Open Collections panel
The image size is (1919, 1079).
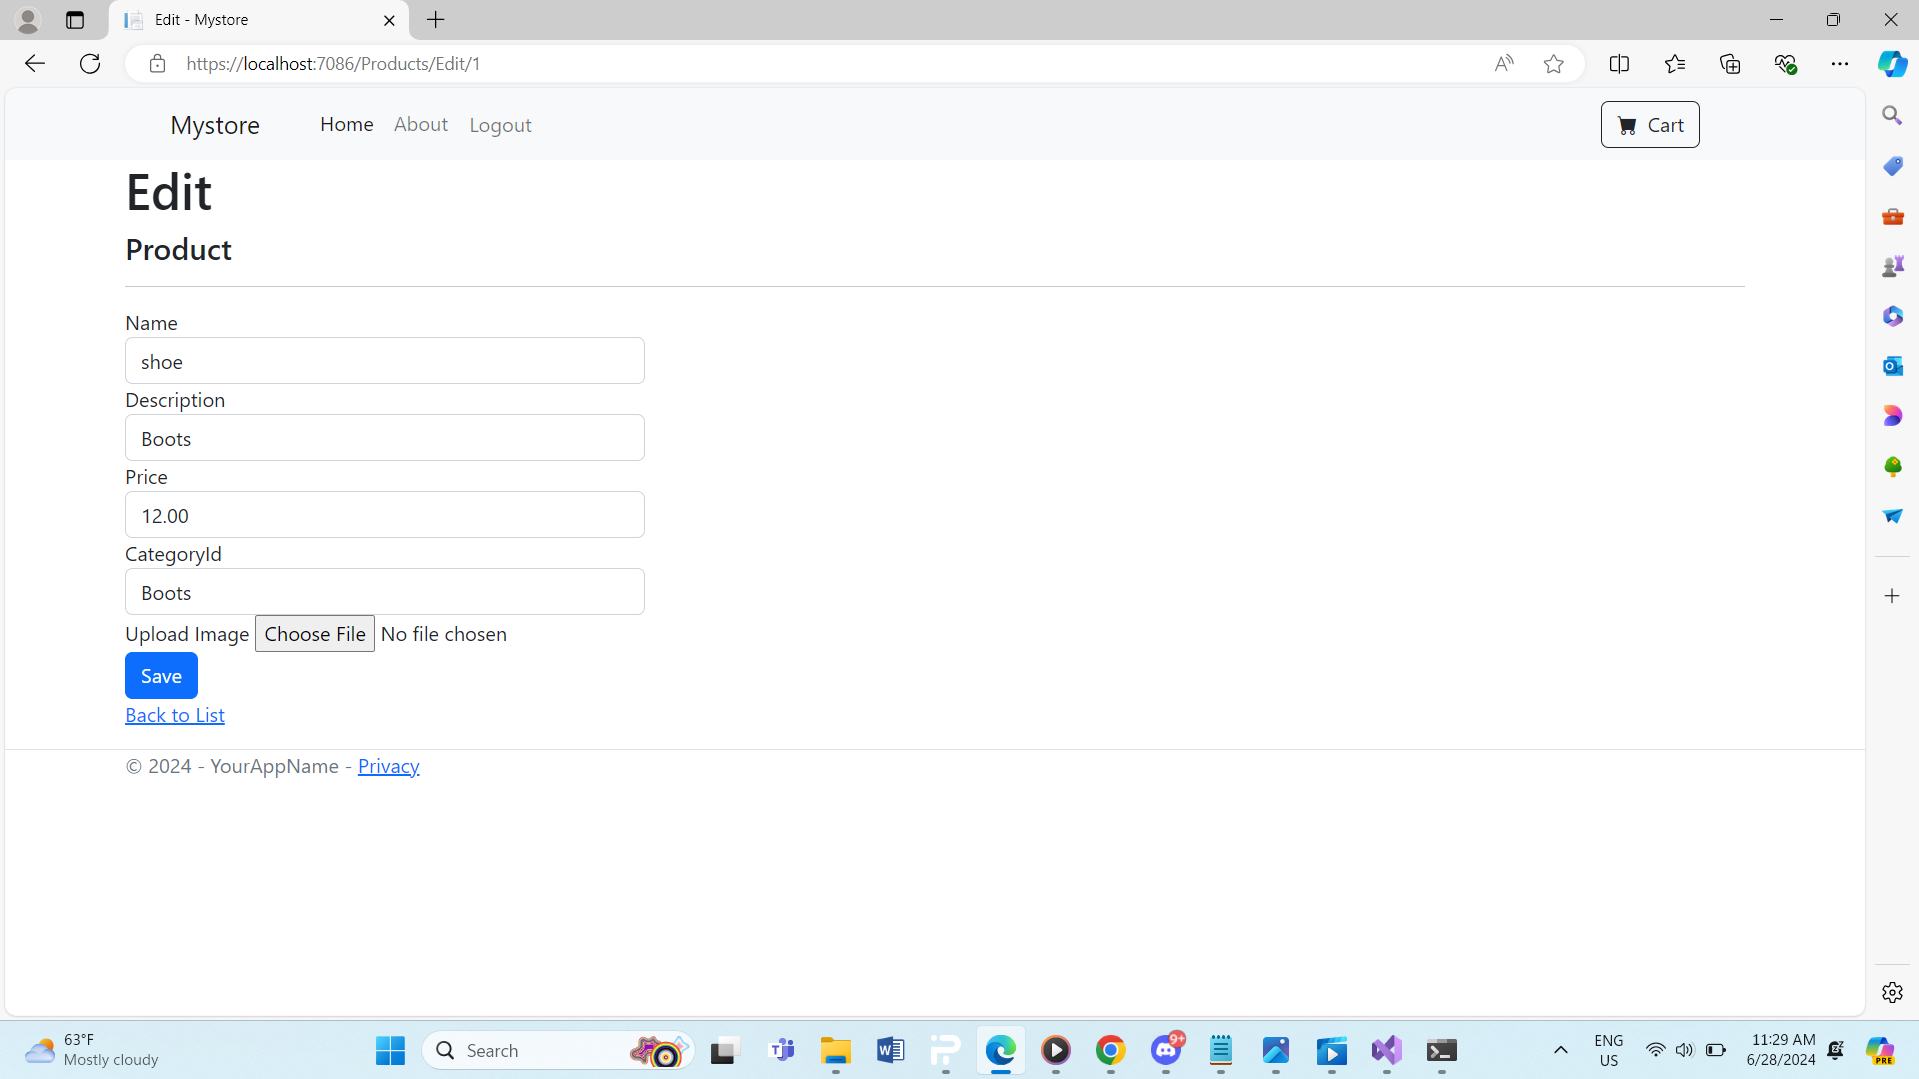point(1730,64)
